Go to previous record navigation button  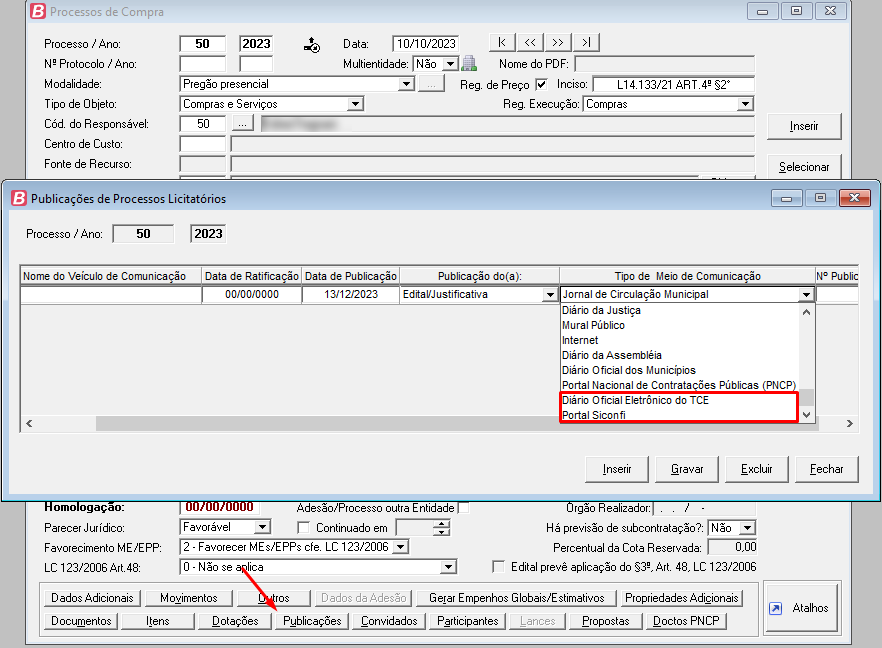pos(530,43)
